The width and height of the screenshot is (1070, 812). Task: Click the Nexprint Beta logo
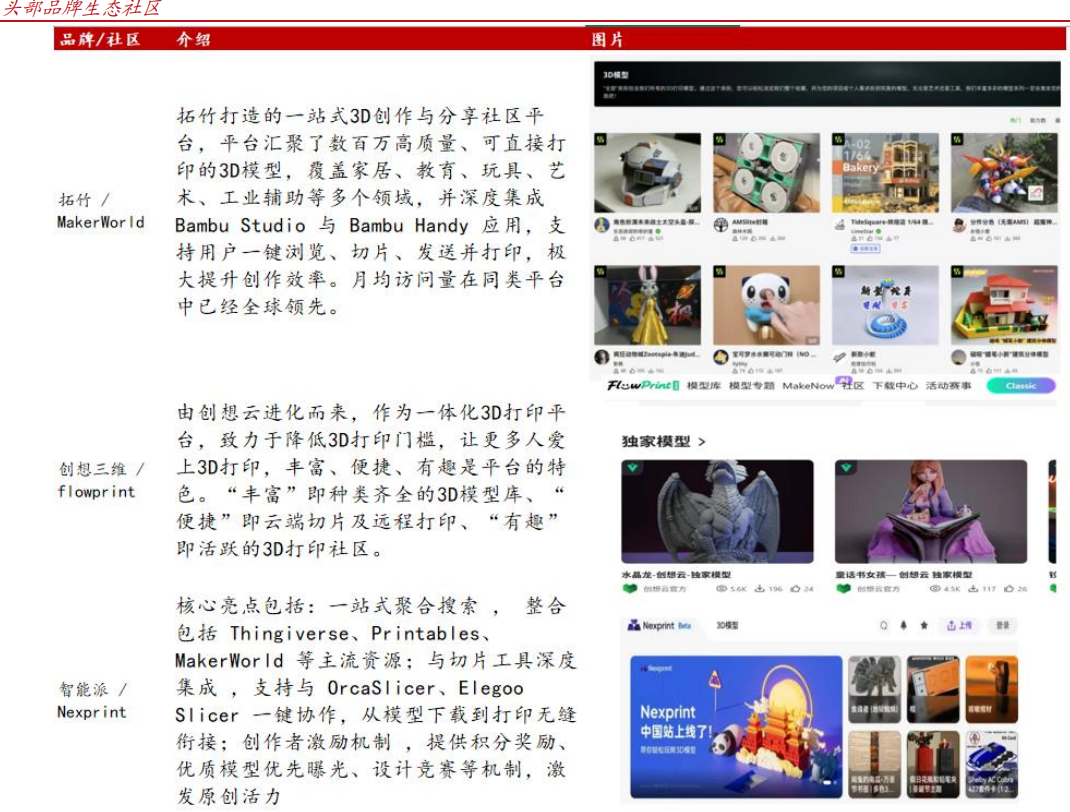coord(659,625)
